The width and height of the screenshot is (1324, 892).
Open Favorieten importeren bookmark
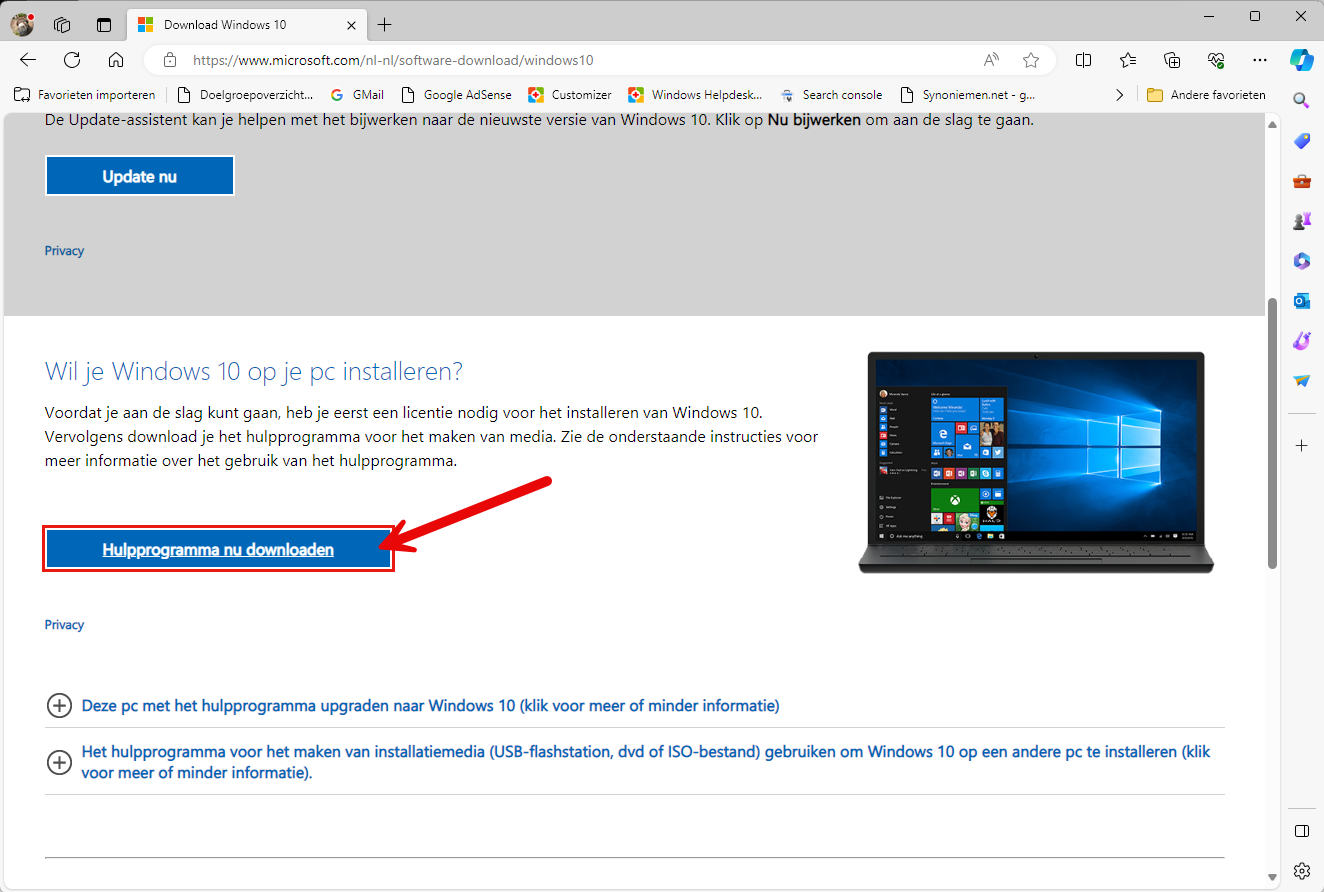[x=85, y=95]
